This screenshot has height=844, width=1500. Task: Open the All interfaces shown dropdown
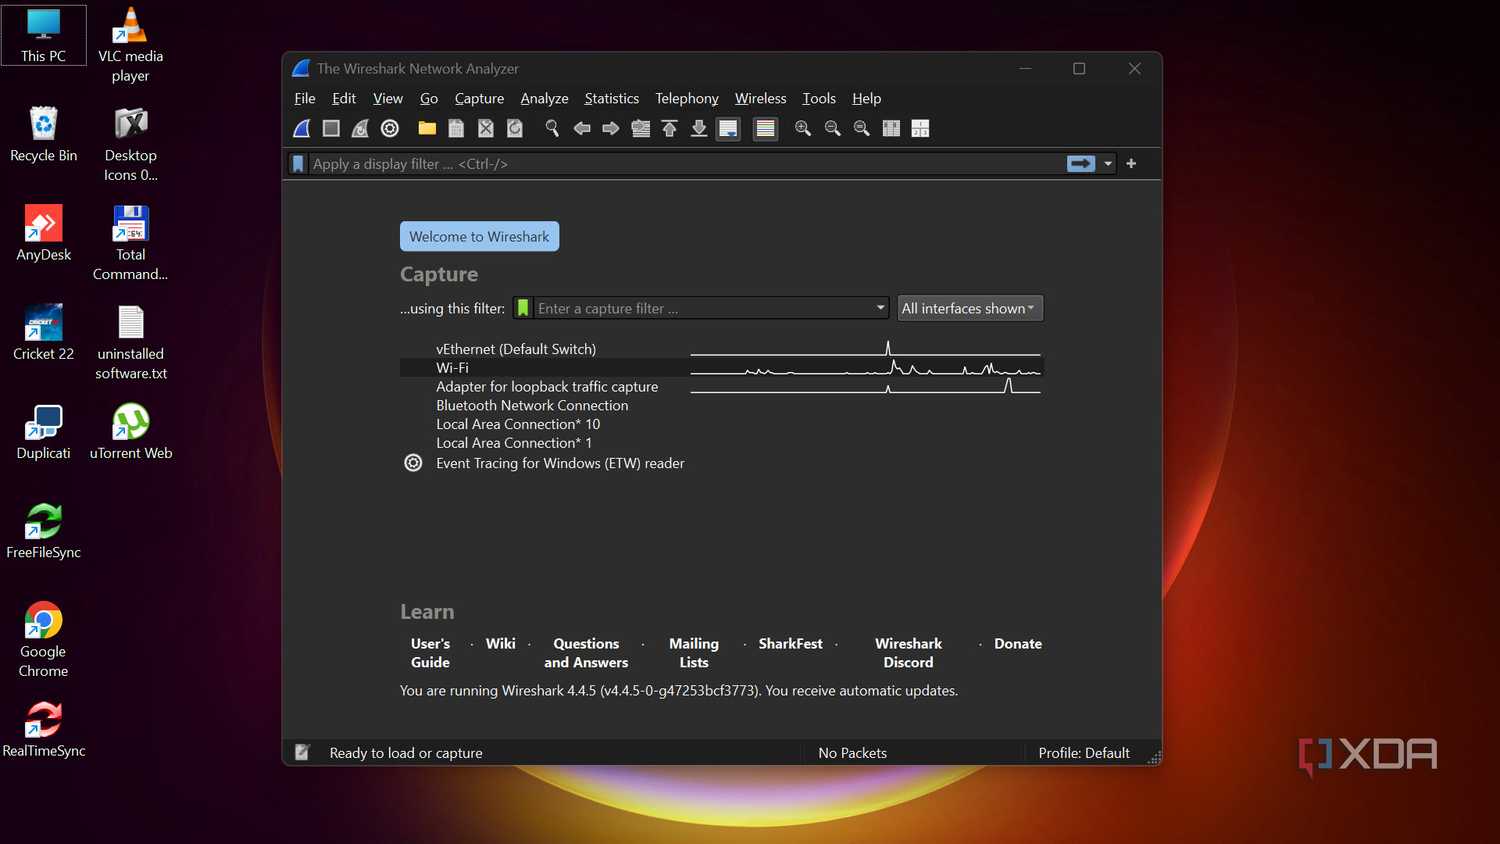click(x=969, y=308)
